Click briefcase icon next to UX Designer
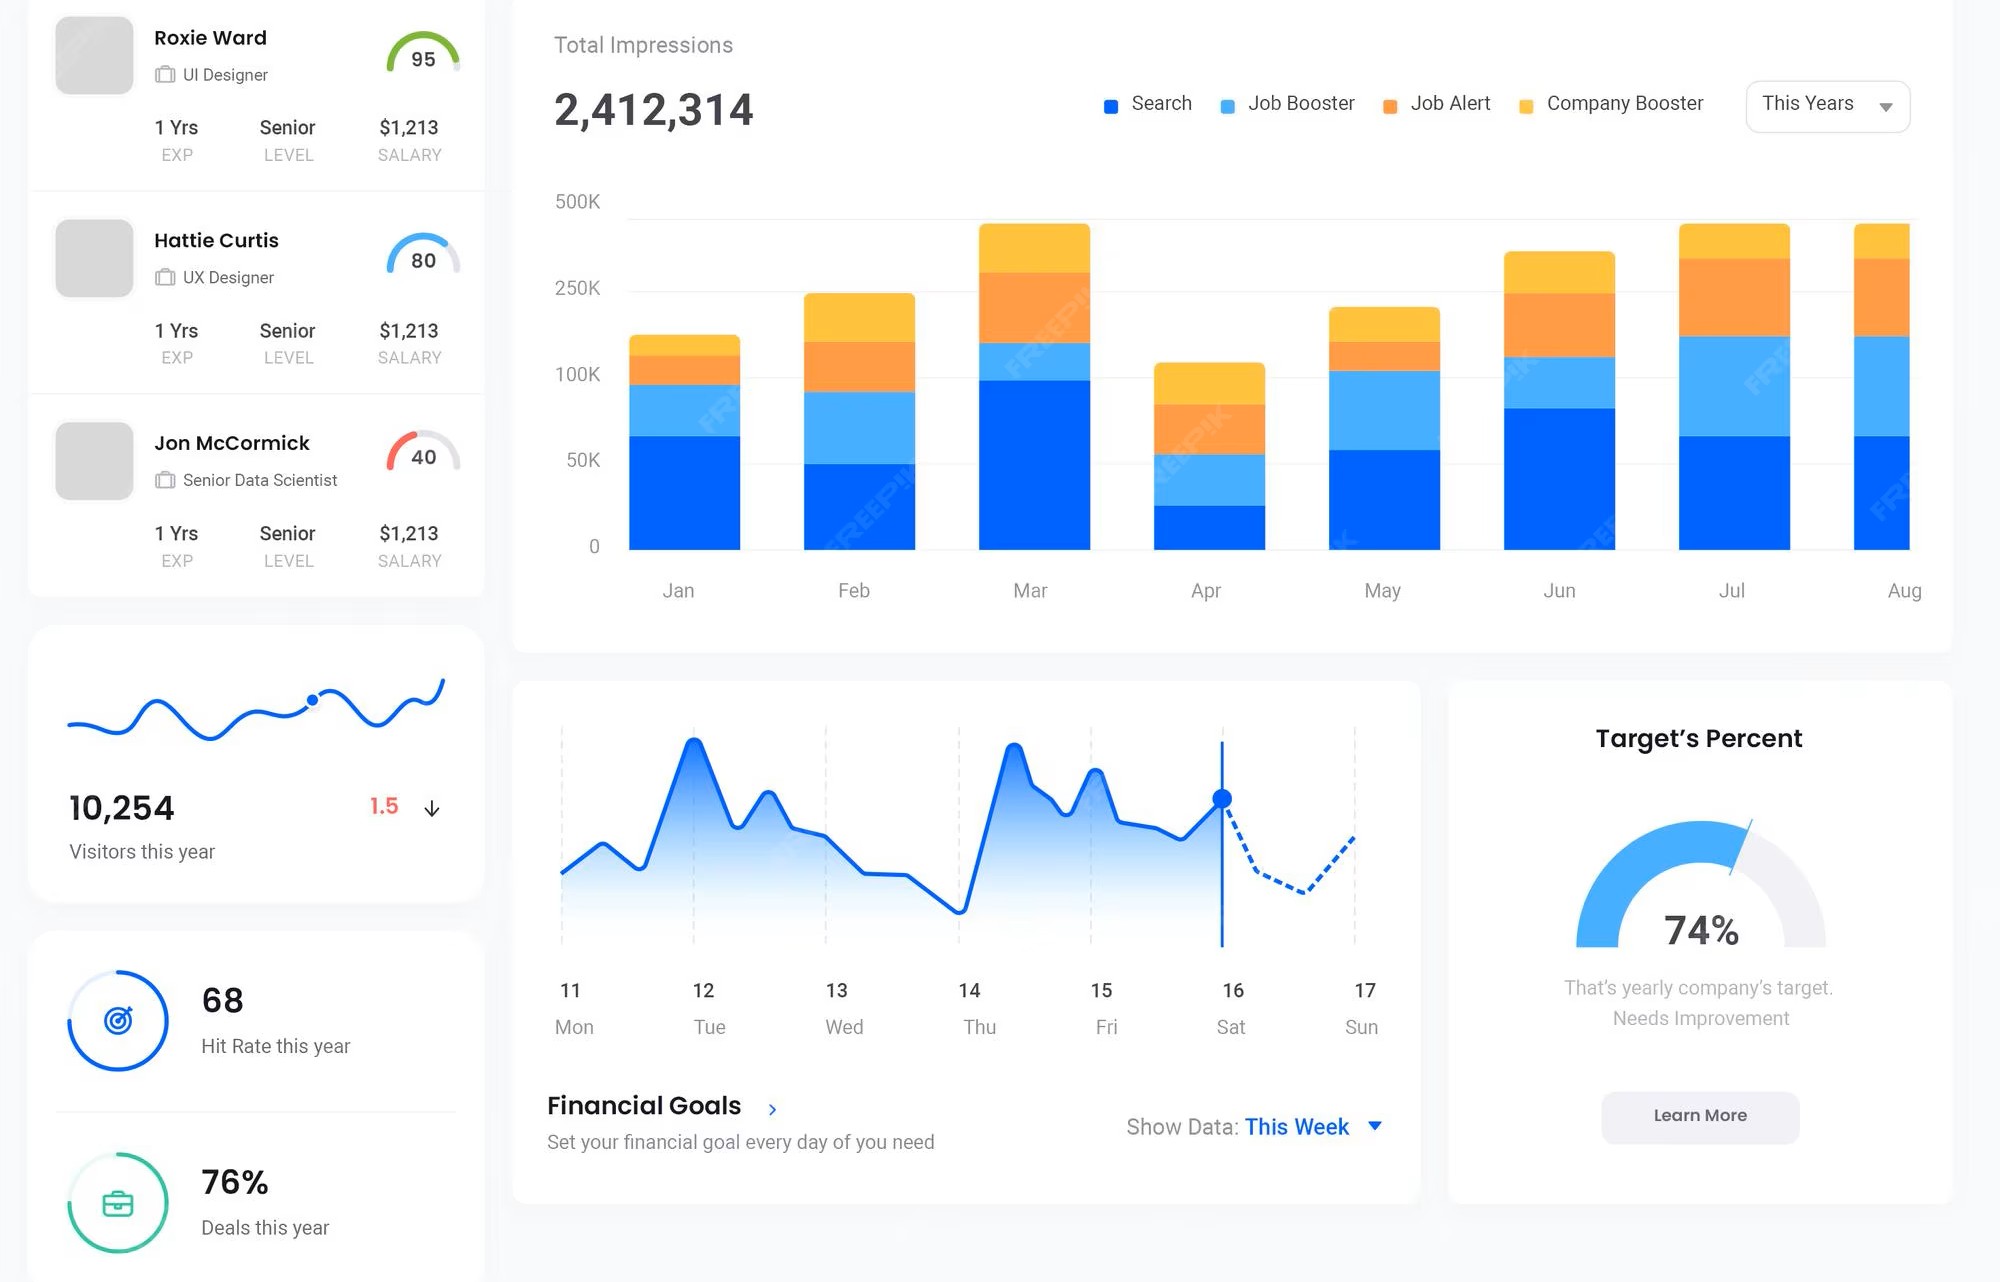 pyautogui.click(x=165, y=278)
